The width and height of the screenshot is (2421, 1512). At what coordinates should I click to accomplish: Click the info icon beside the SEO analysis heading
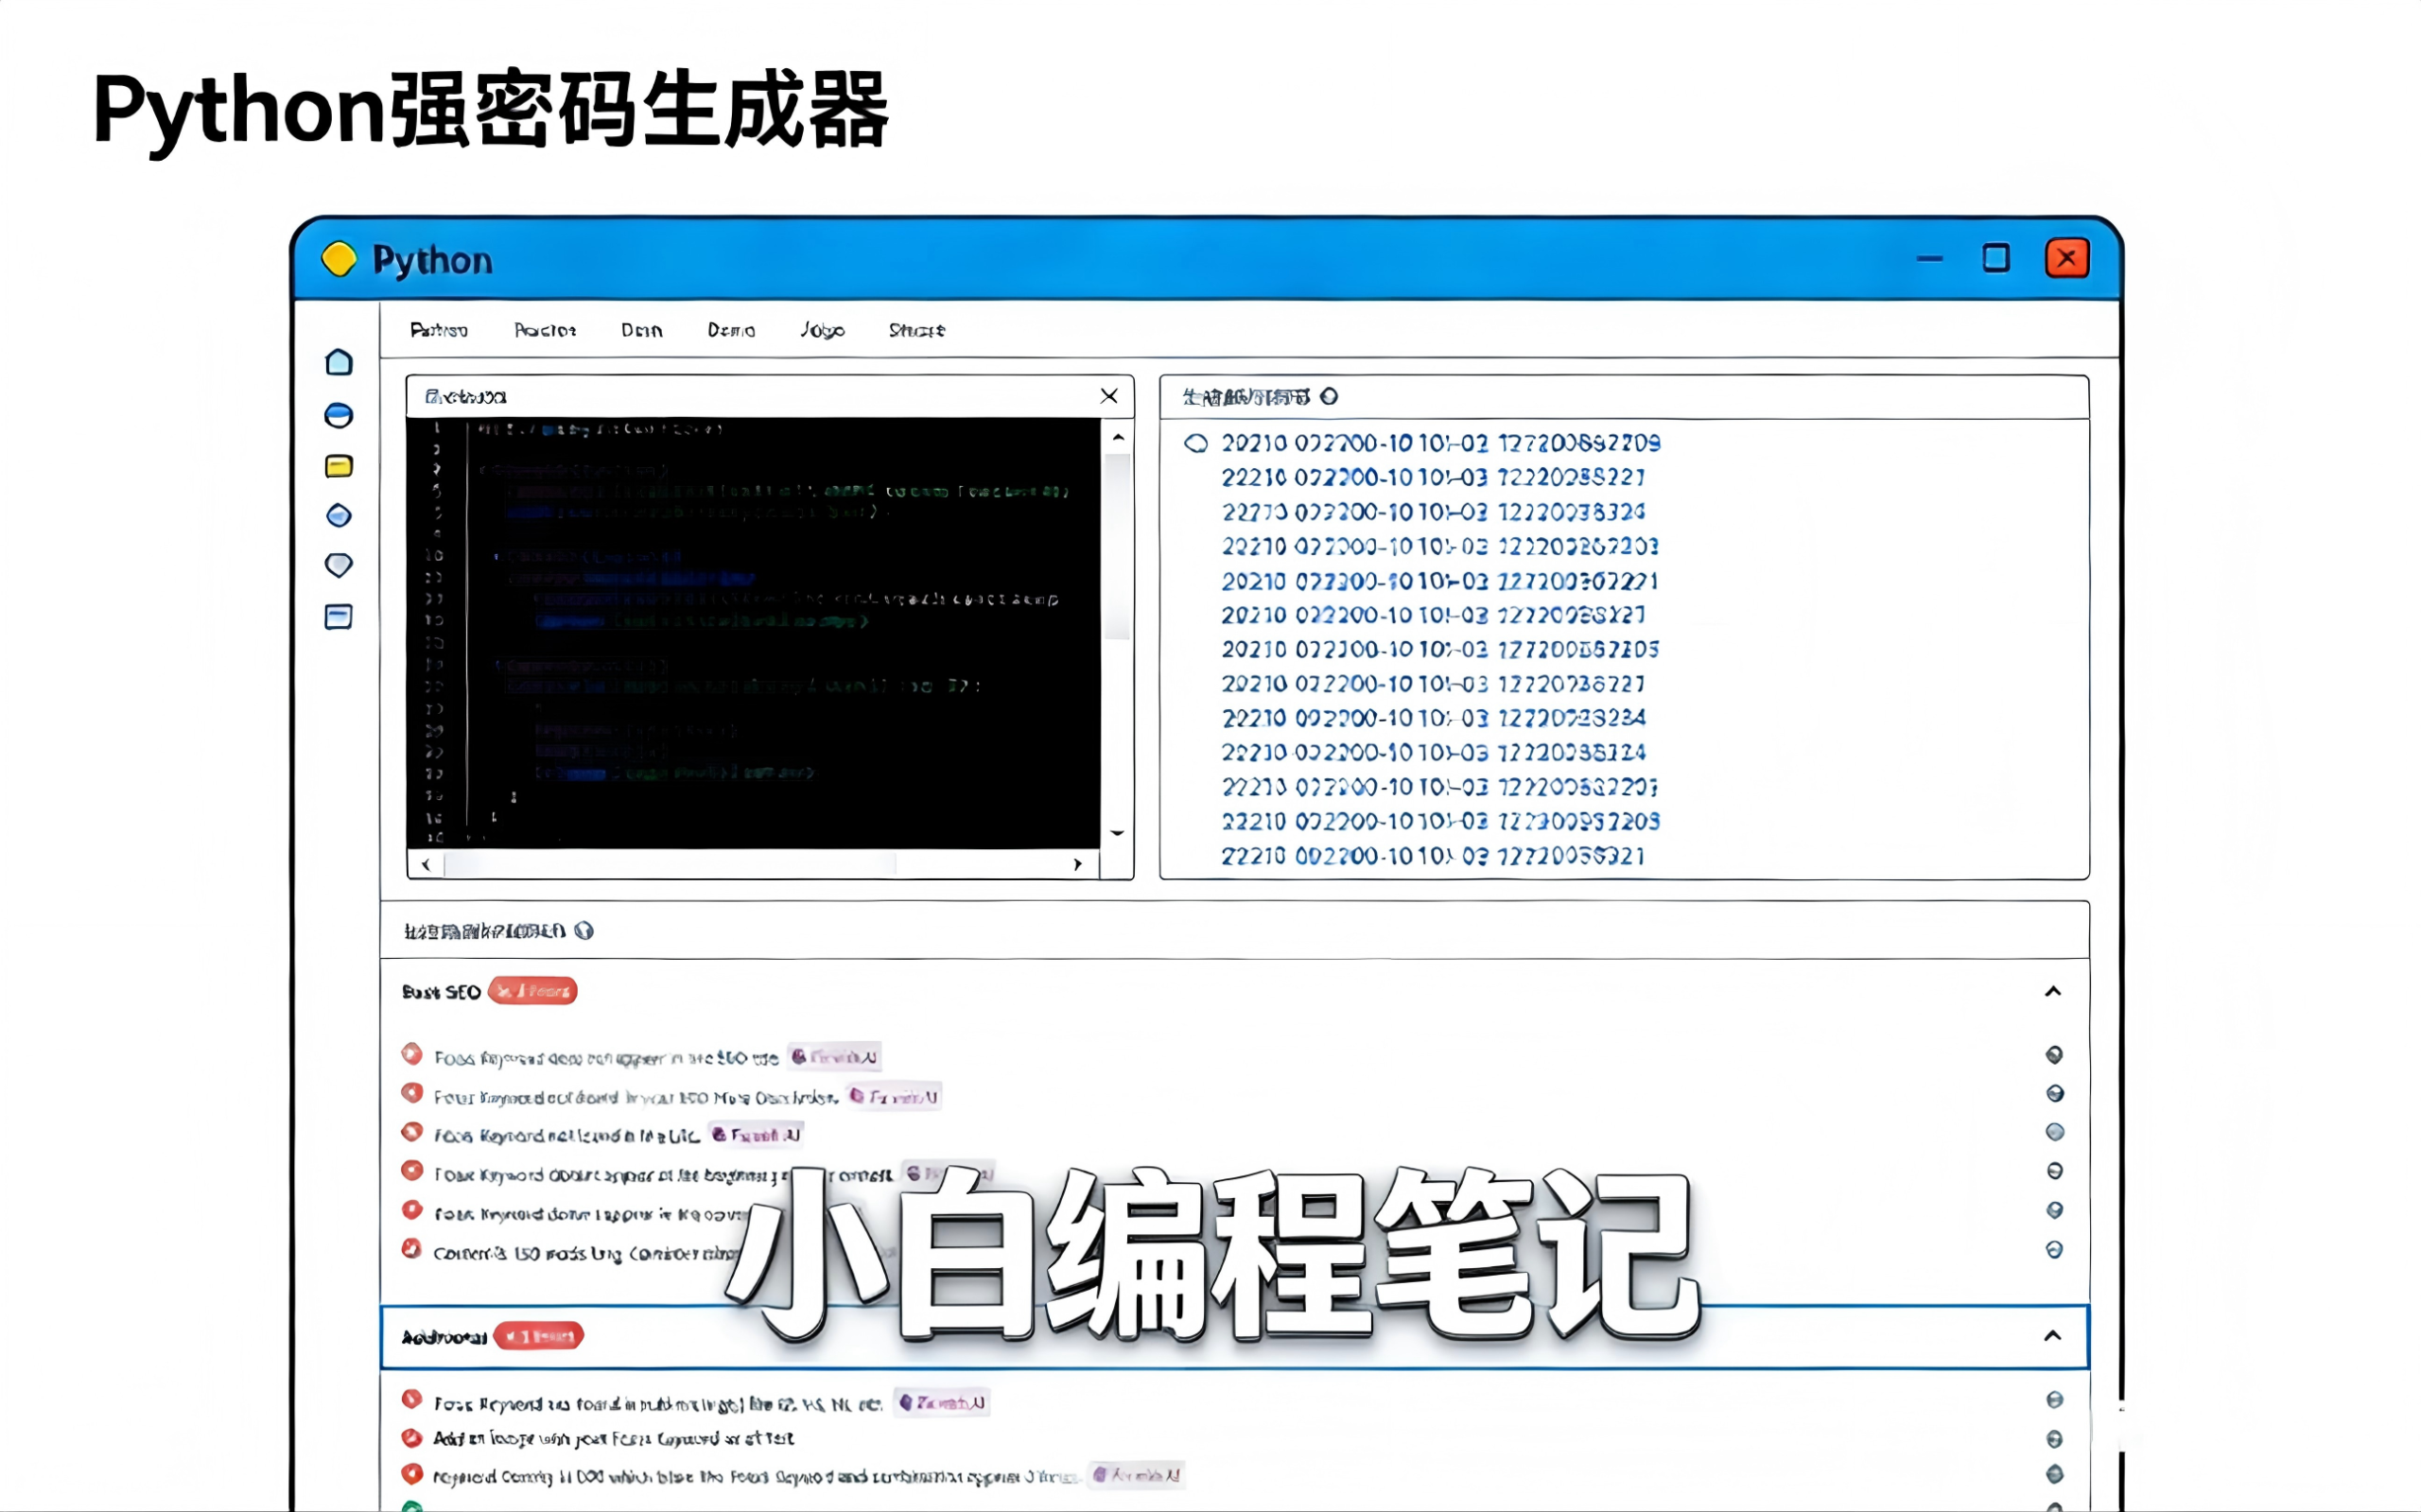point(585,930)
